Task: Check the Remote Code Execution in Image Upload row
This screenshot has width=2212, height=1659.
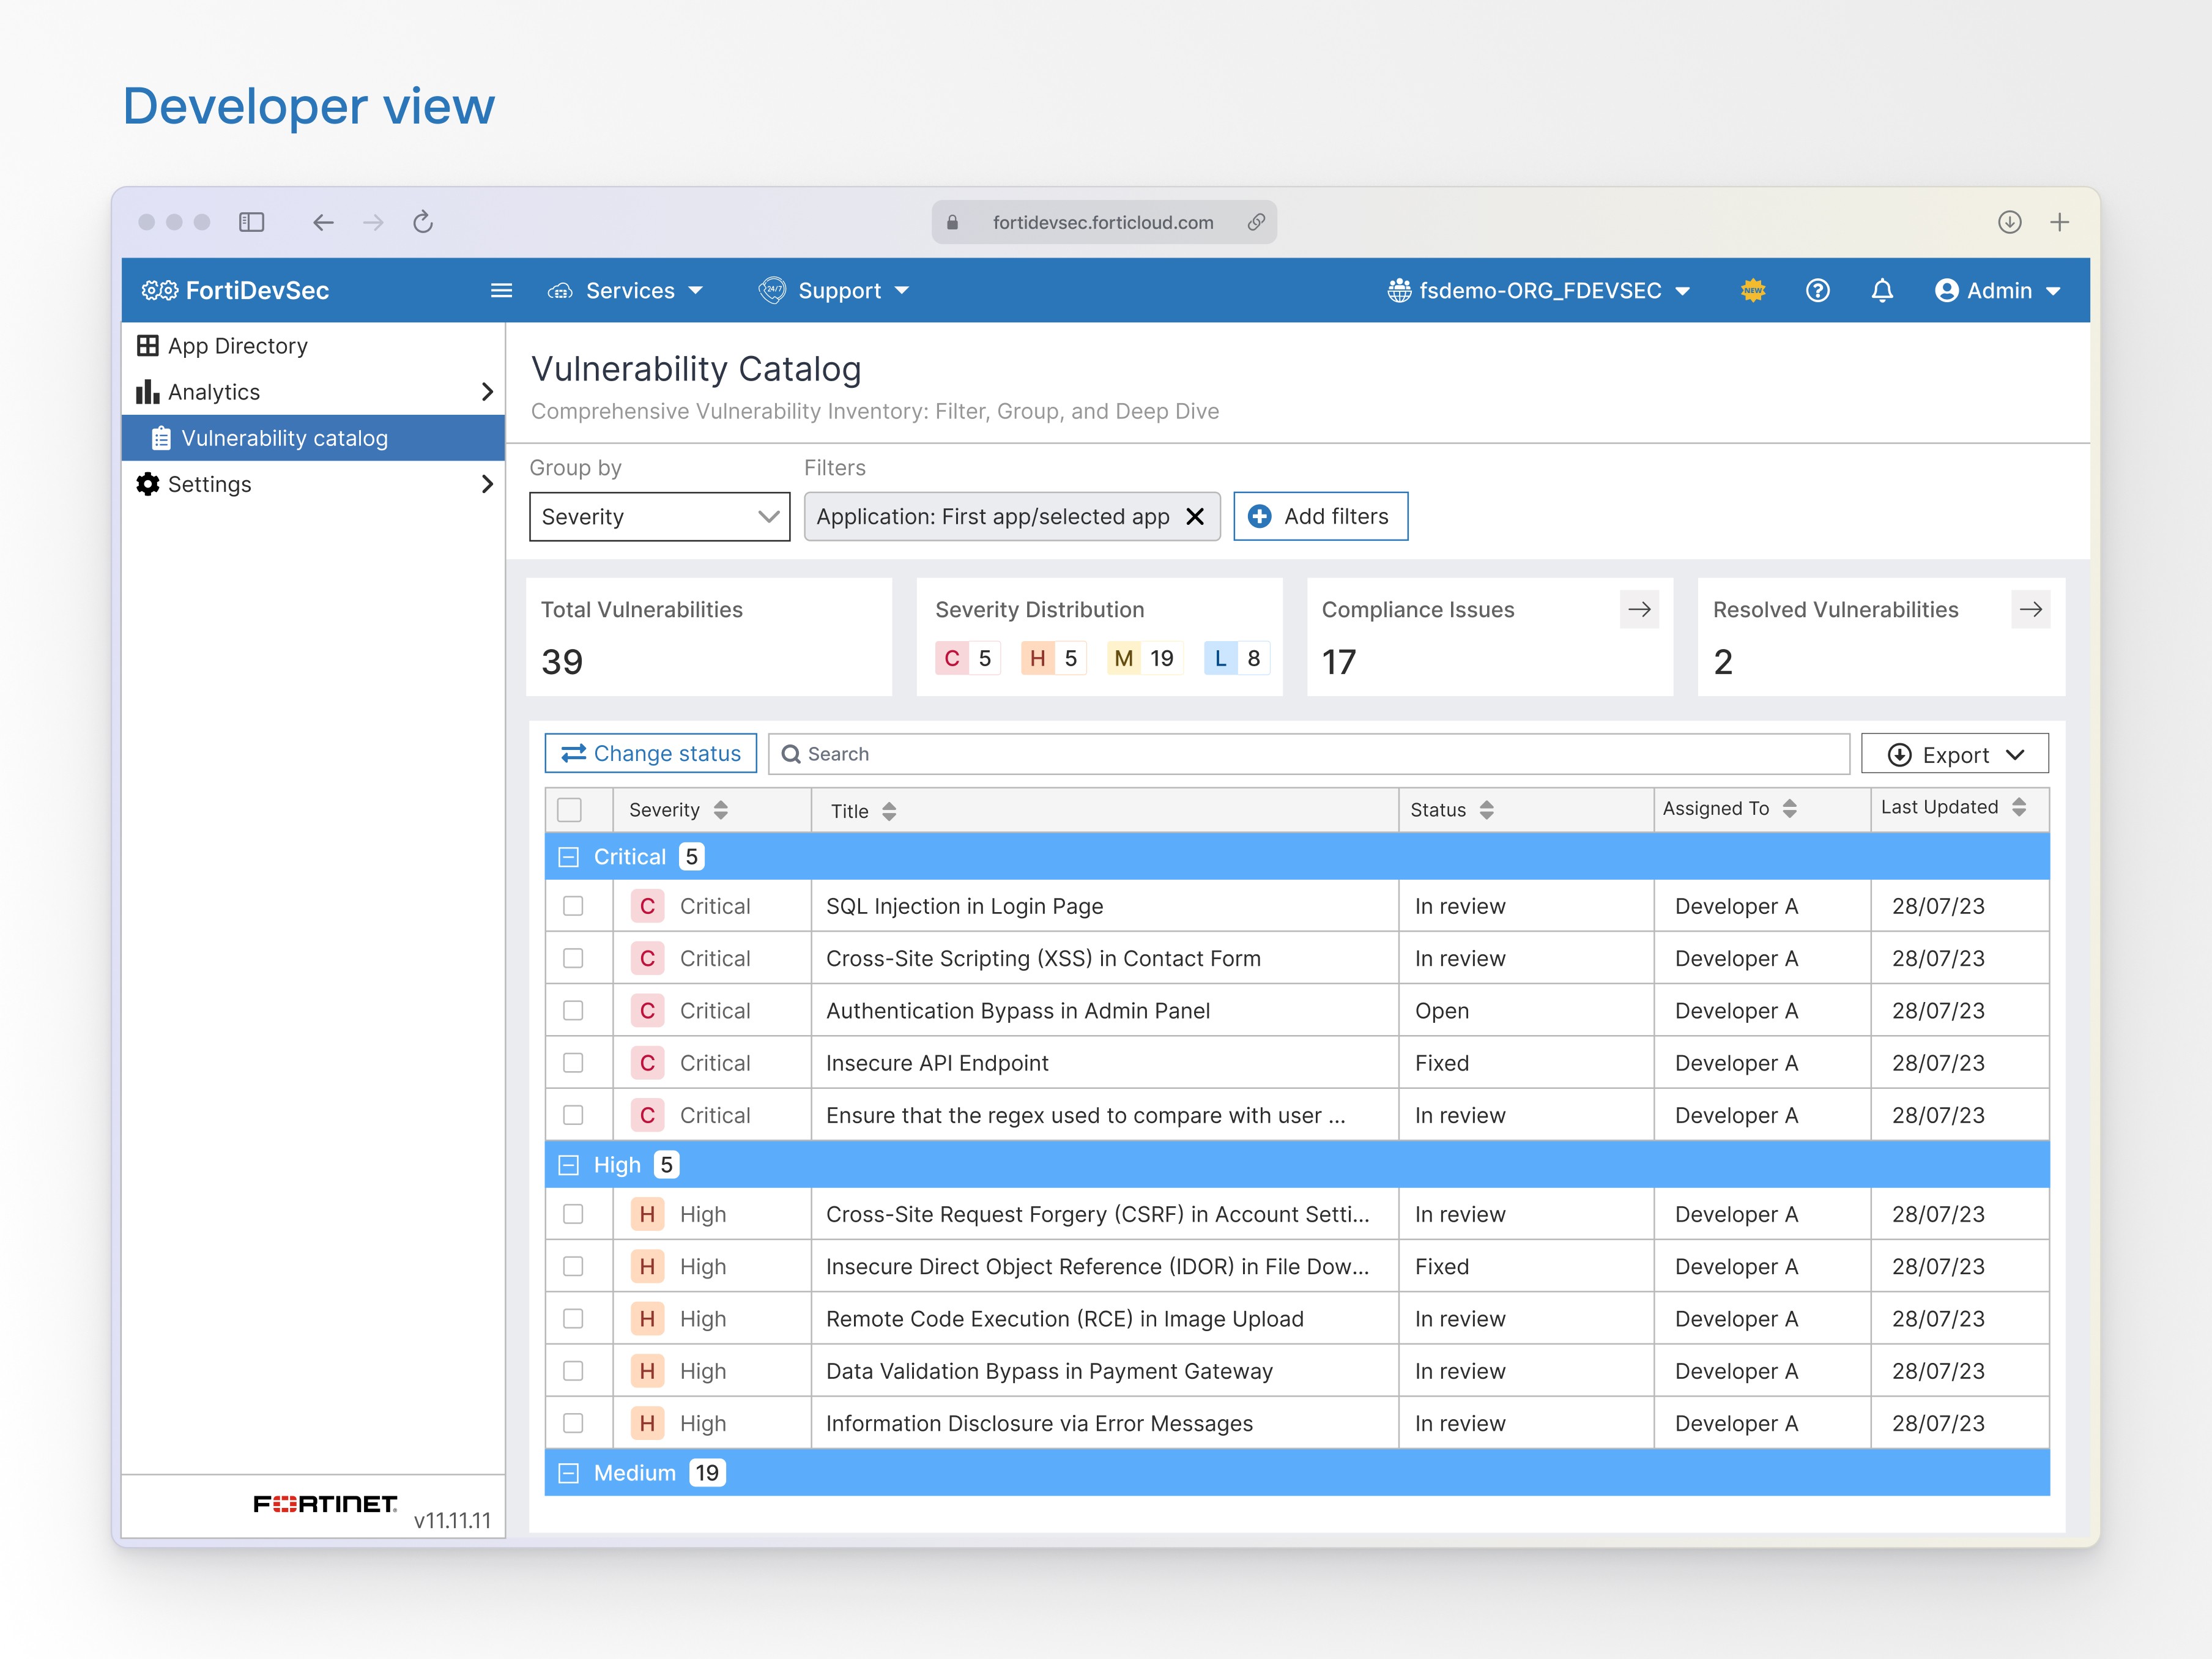Action: pyautogui.click(x=574, y=1318)
